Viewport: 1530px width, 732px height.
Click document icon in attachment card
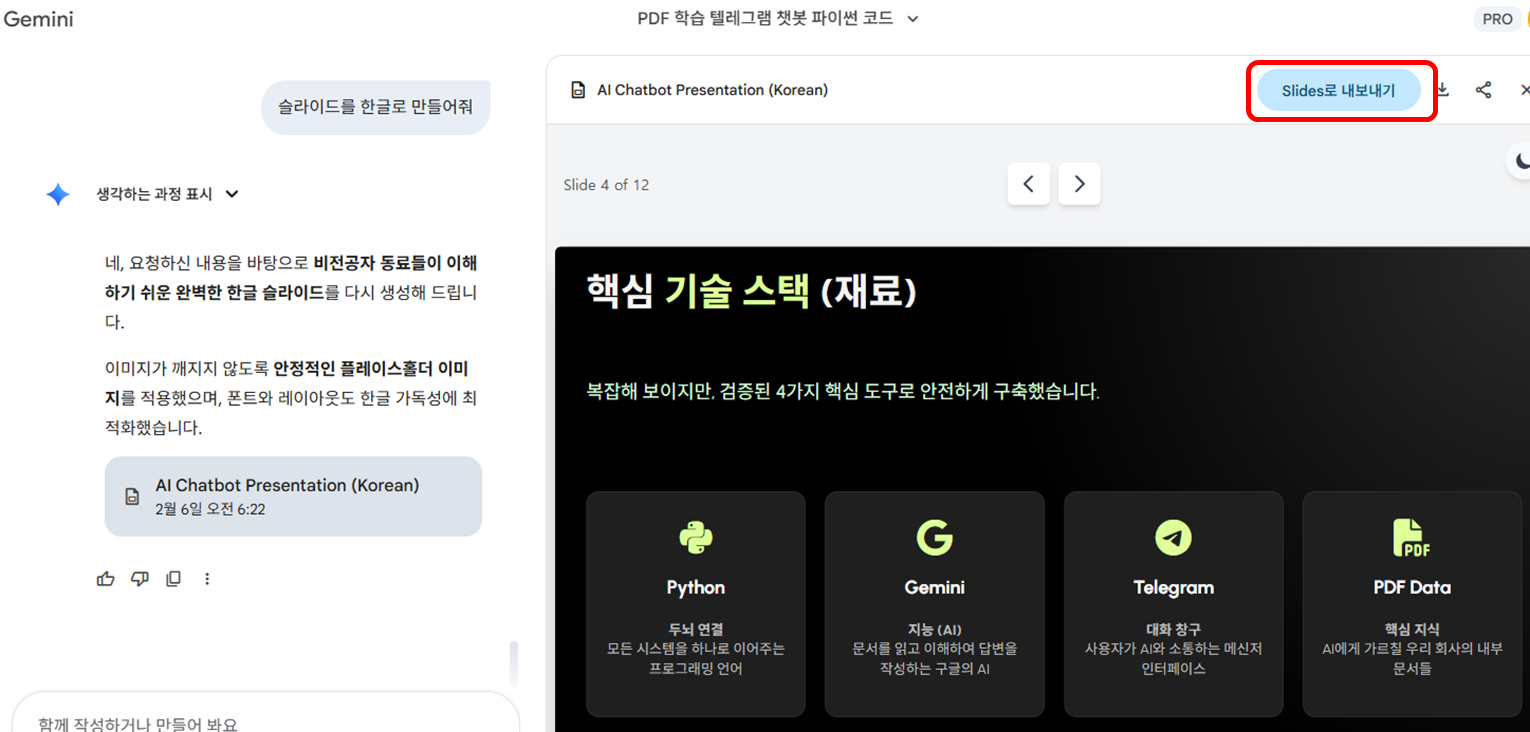(x=132, y=496)
